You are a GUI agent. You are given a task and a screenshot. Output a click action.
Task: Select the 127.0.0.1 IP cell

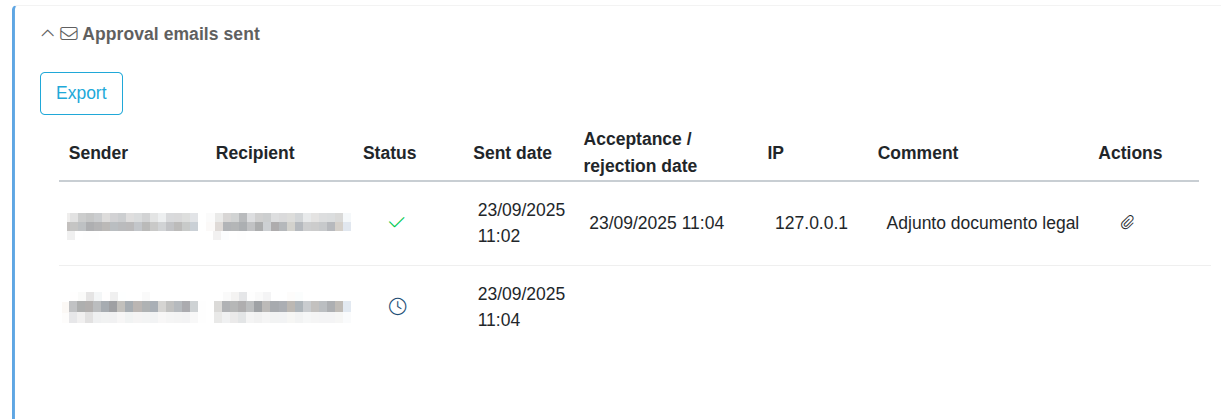[811, 223]
